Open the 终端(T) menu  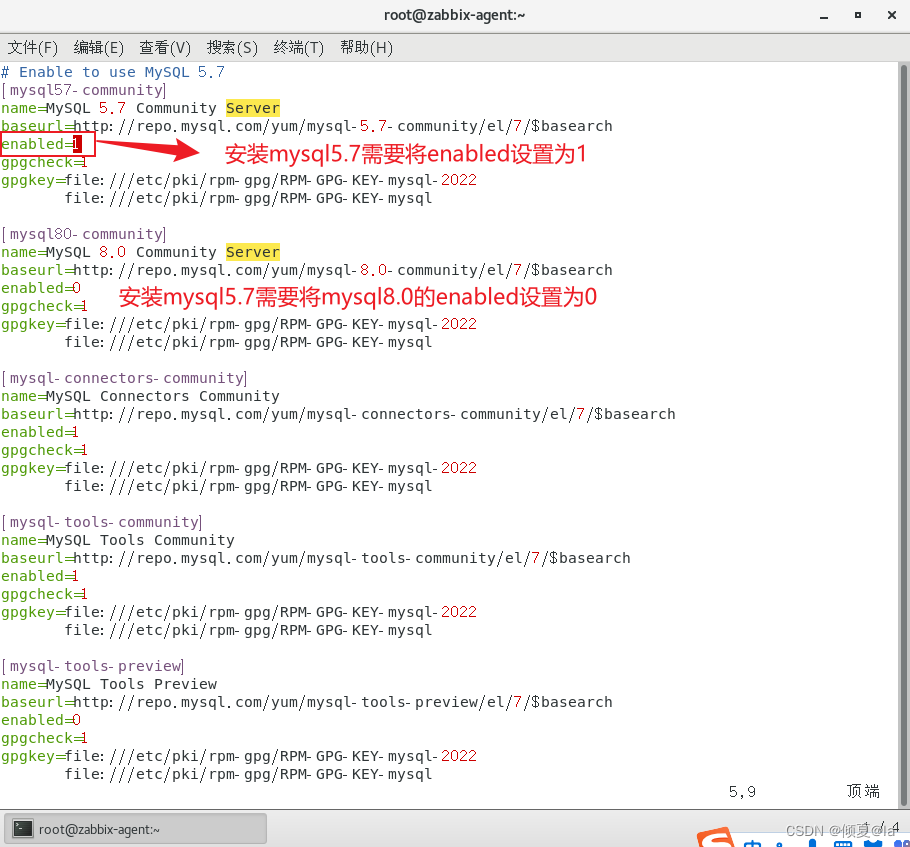298,48
